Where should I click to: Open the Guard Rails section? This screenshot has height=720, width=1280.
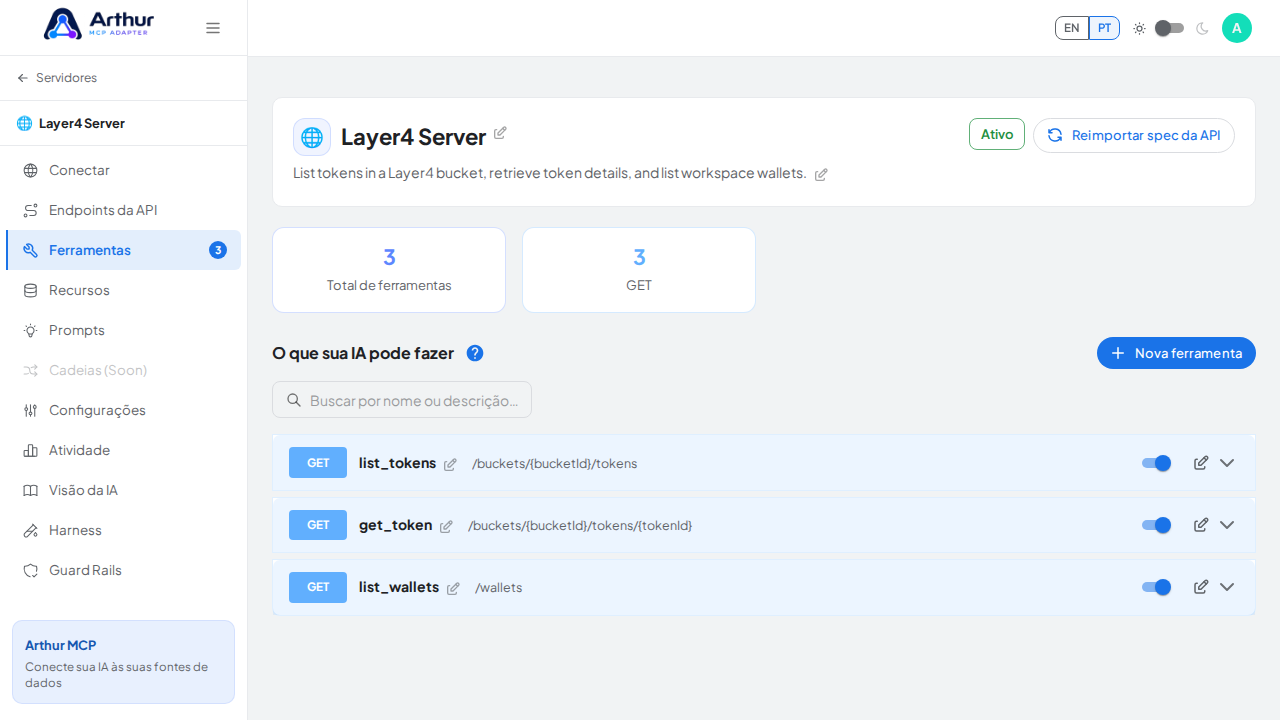123,570
